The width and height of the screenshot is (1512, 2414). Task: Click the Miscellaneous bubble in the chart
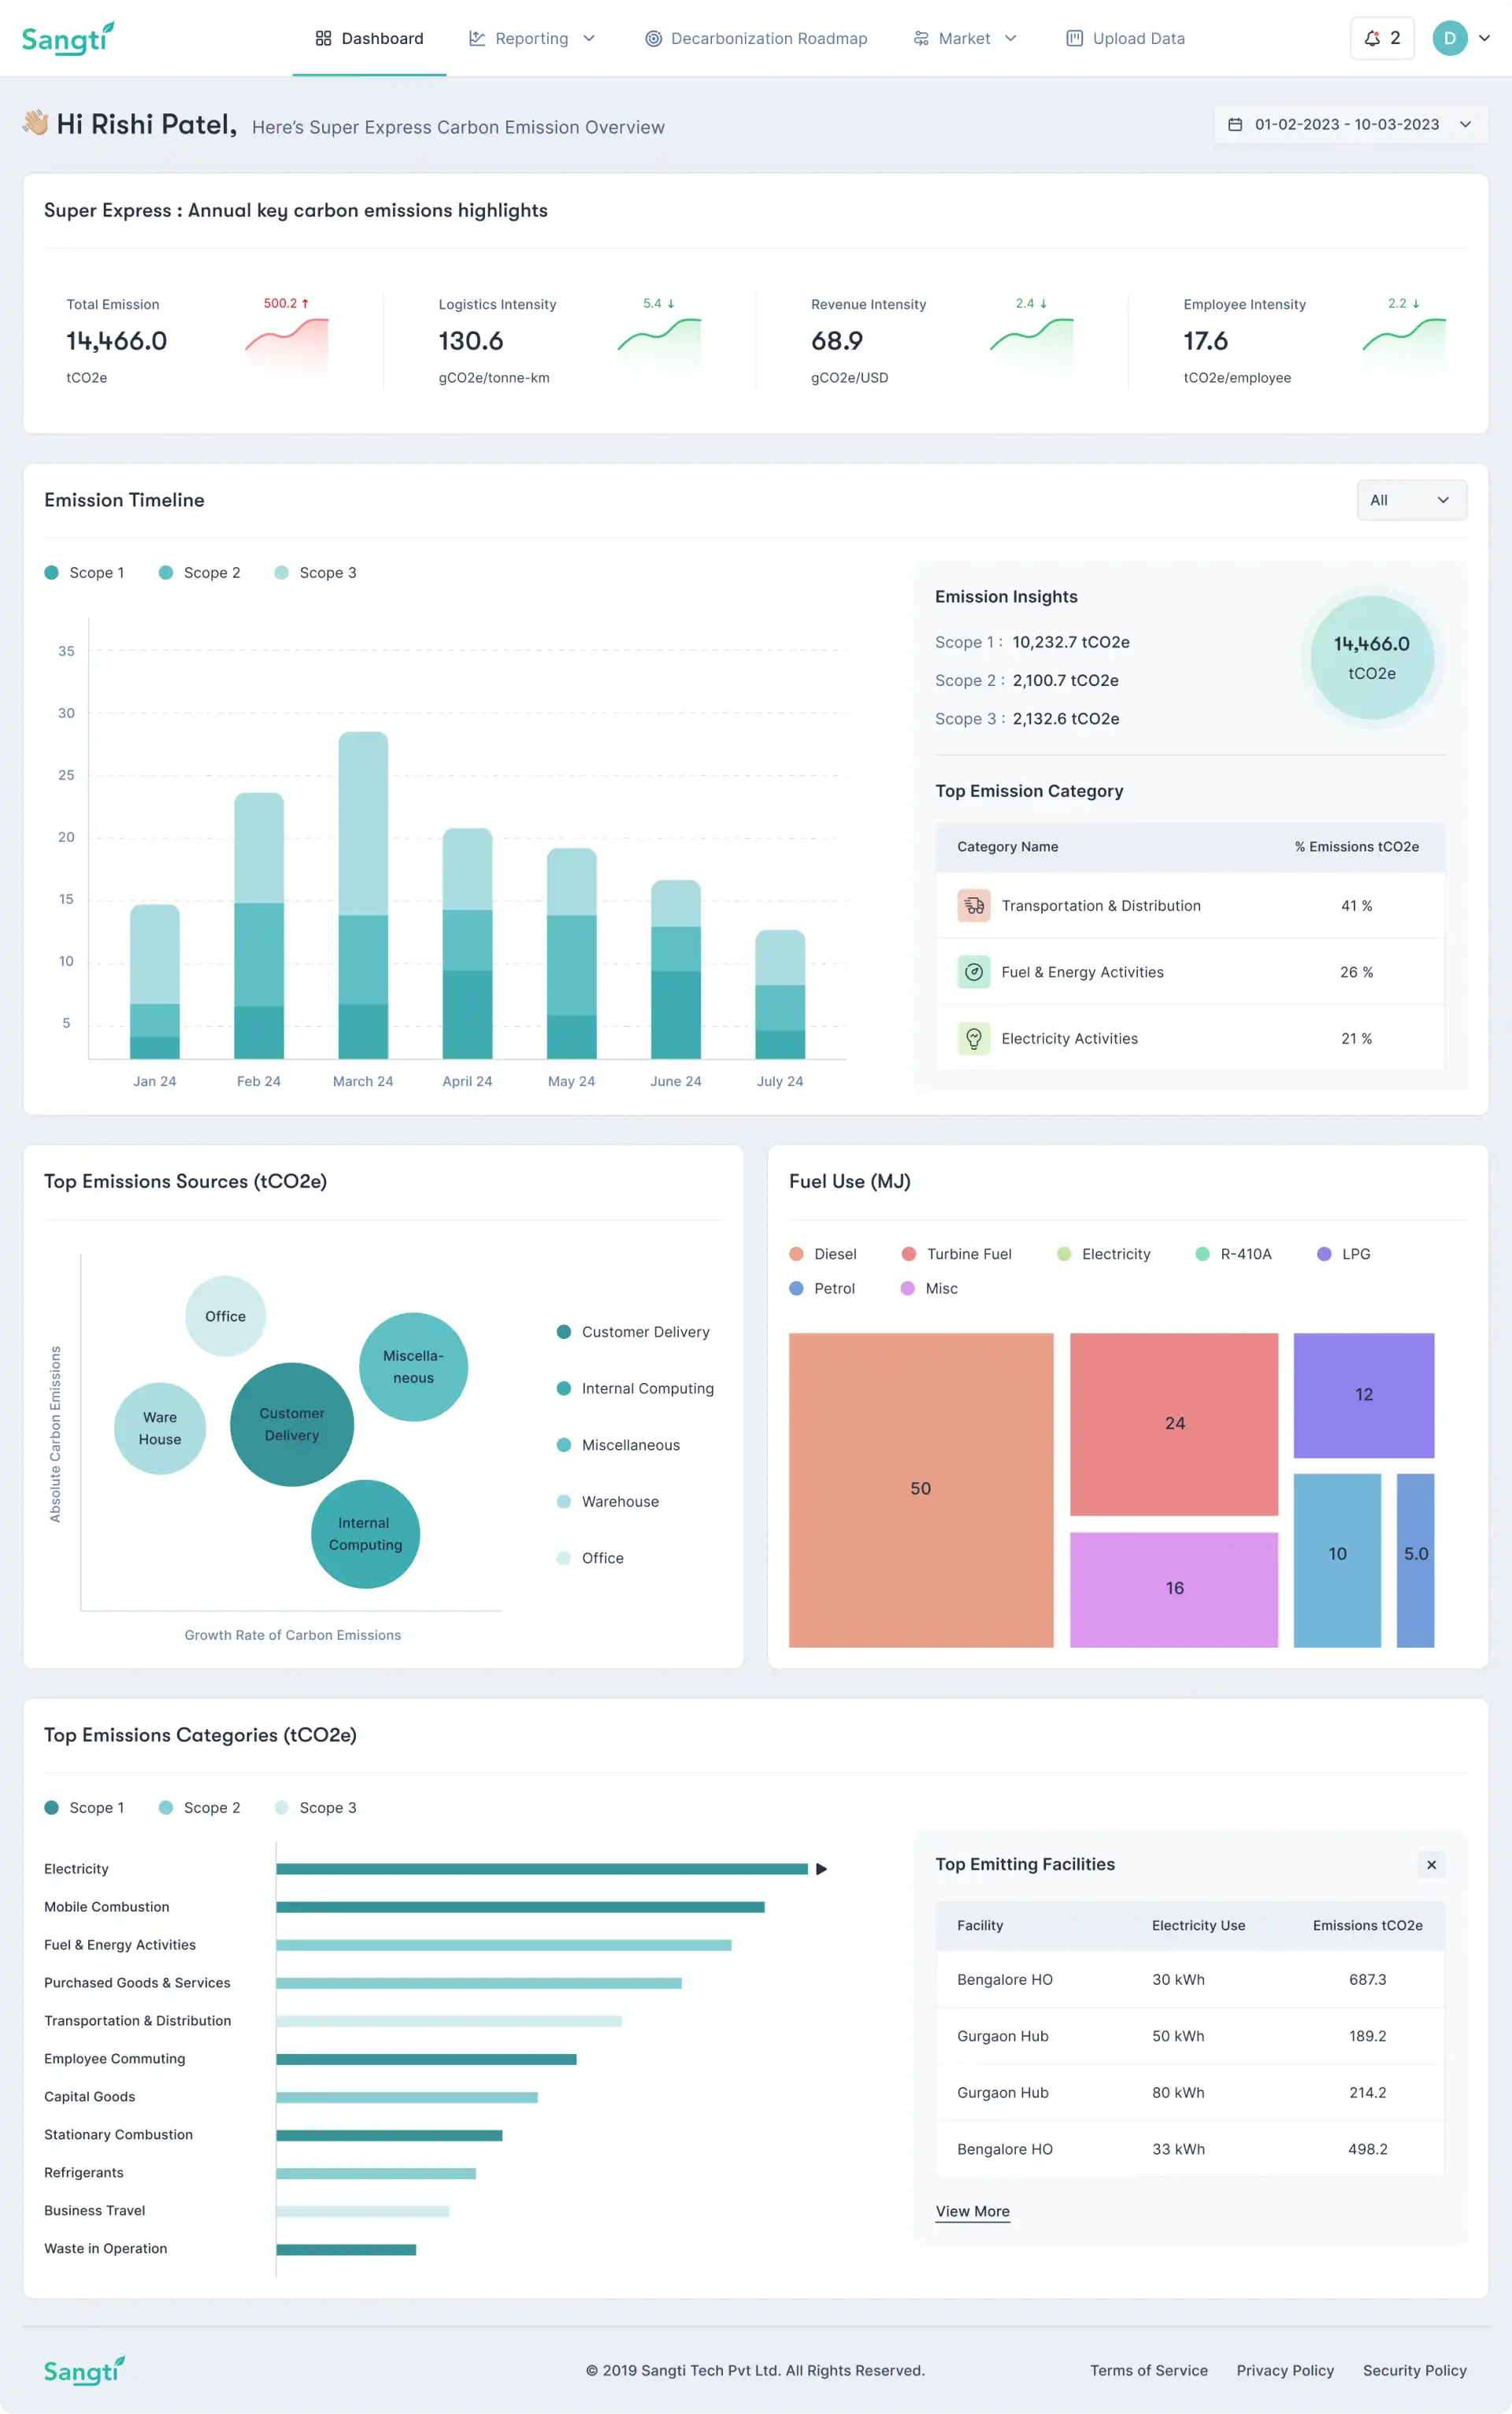point(413,1366)
